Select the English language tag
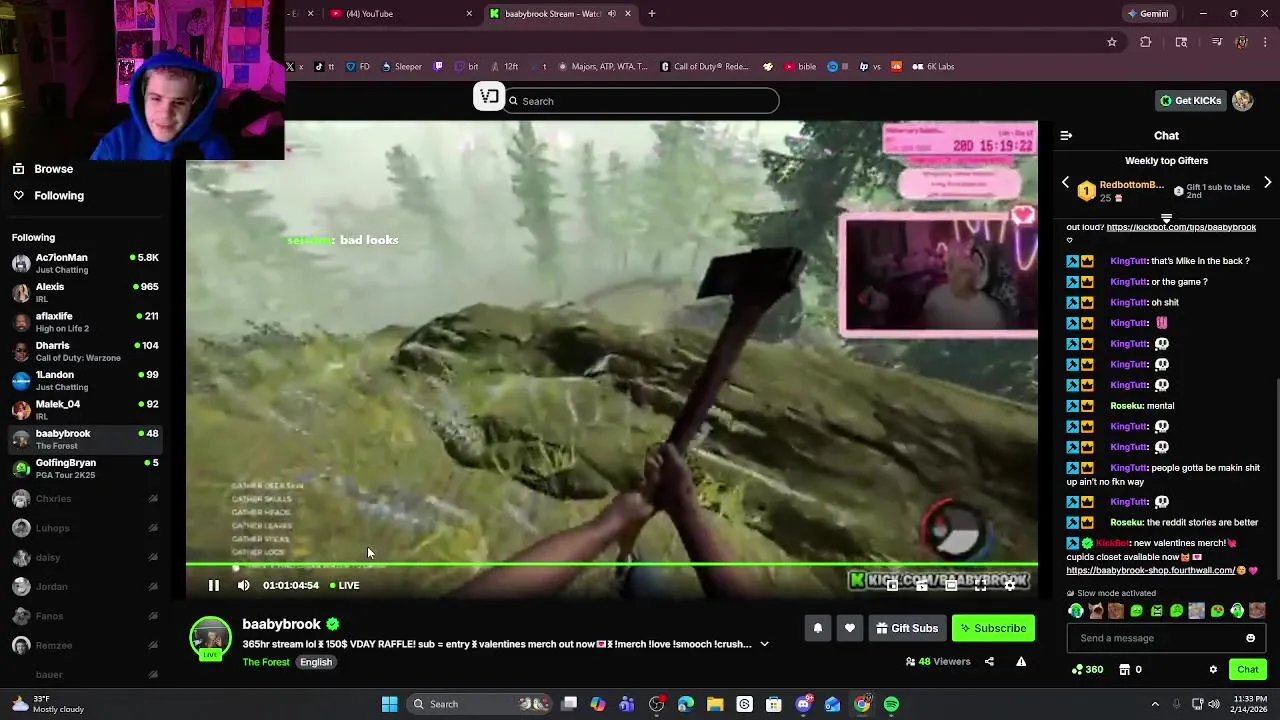 tap(316, 662)
